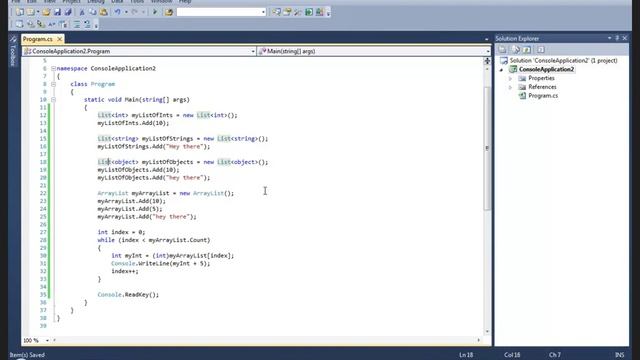640x360 pixels.
Task: Click the Paste clipboard icon
Action: [x=104, y=12]
